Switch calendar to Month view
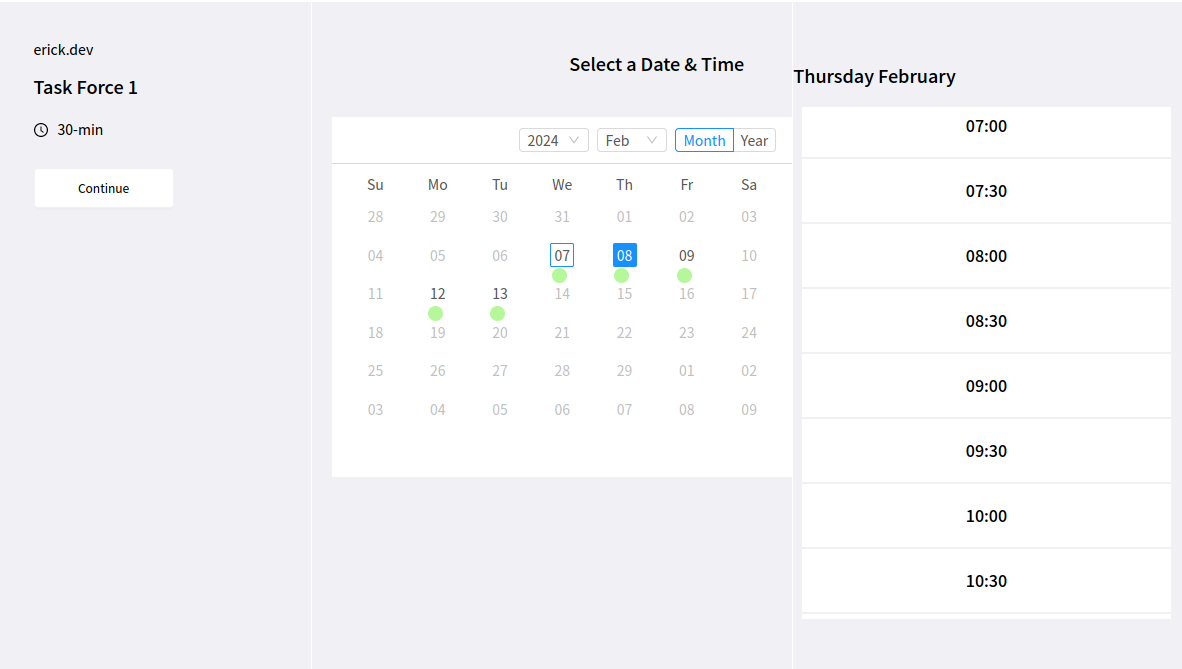Screen dimensions: 1182x669 [704, 140]
